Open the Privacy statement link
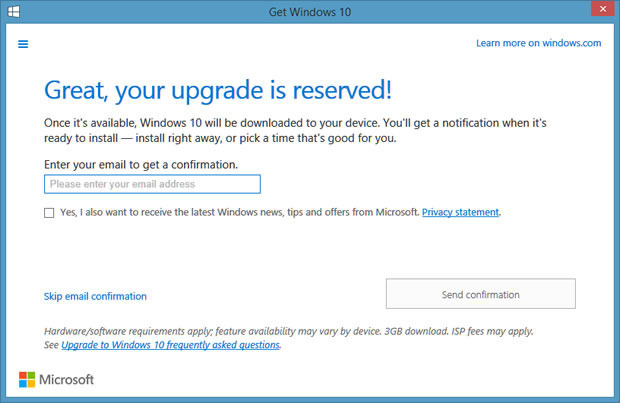This screenshot has width=620, height=403. (460, 212)
